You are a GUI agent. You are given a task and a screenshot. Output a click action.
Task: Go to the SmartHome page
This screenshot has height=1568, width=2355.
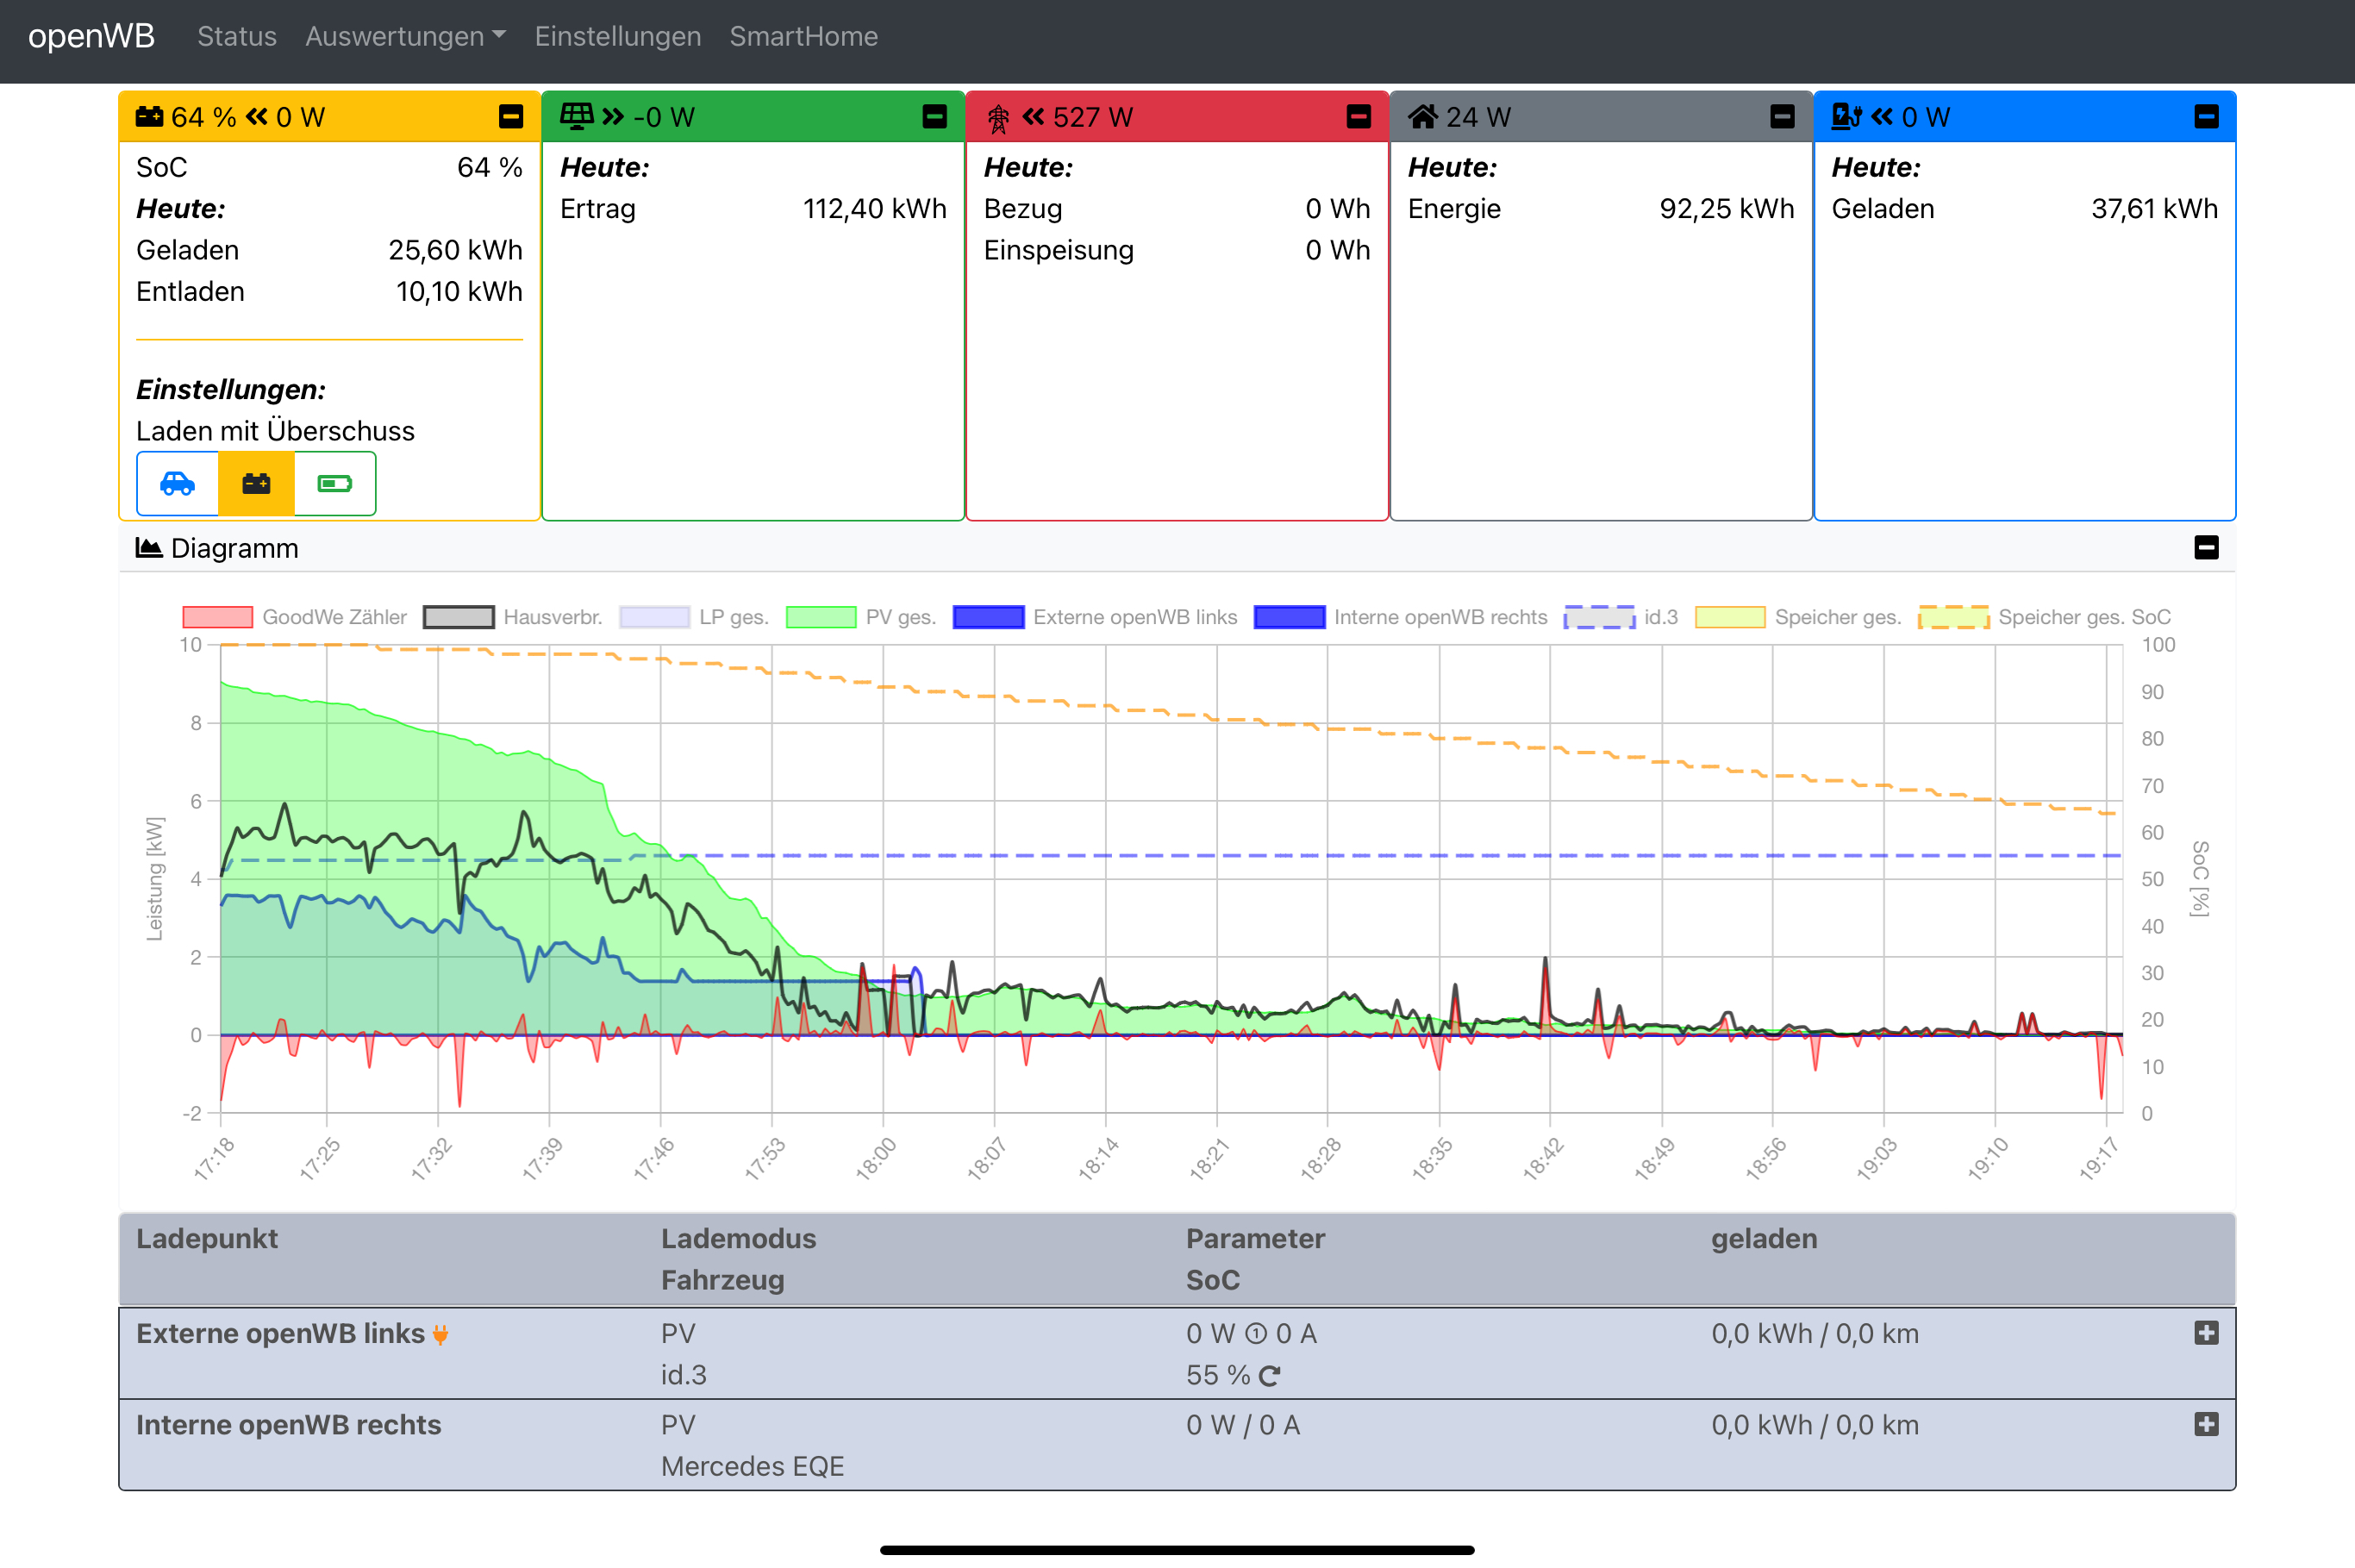pos(803,36)
